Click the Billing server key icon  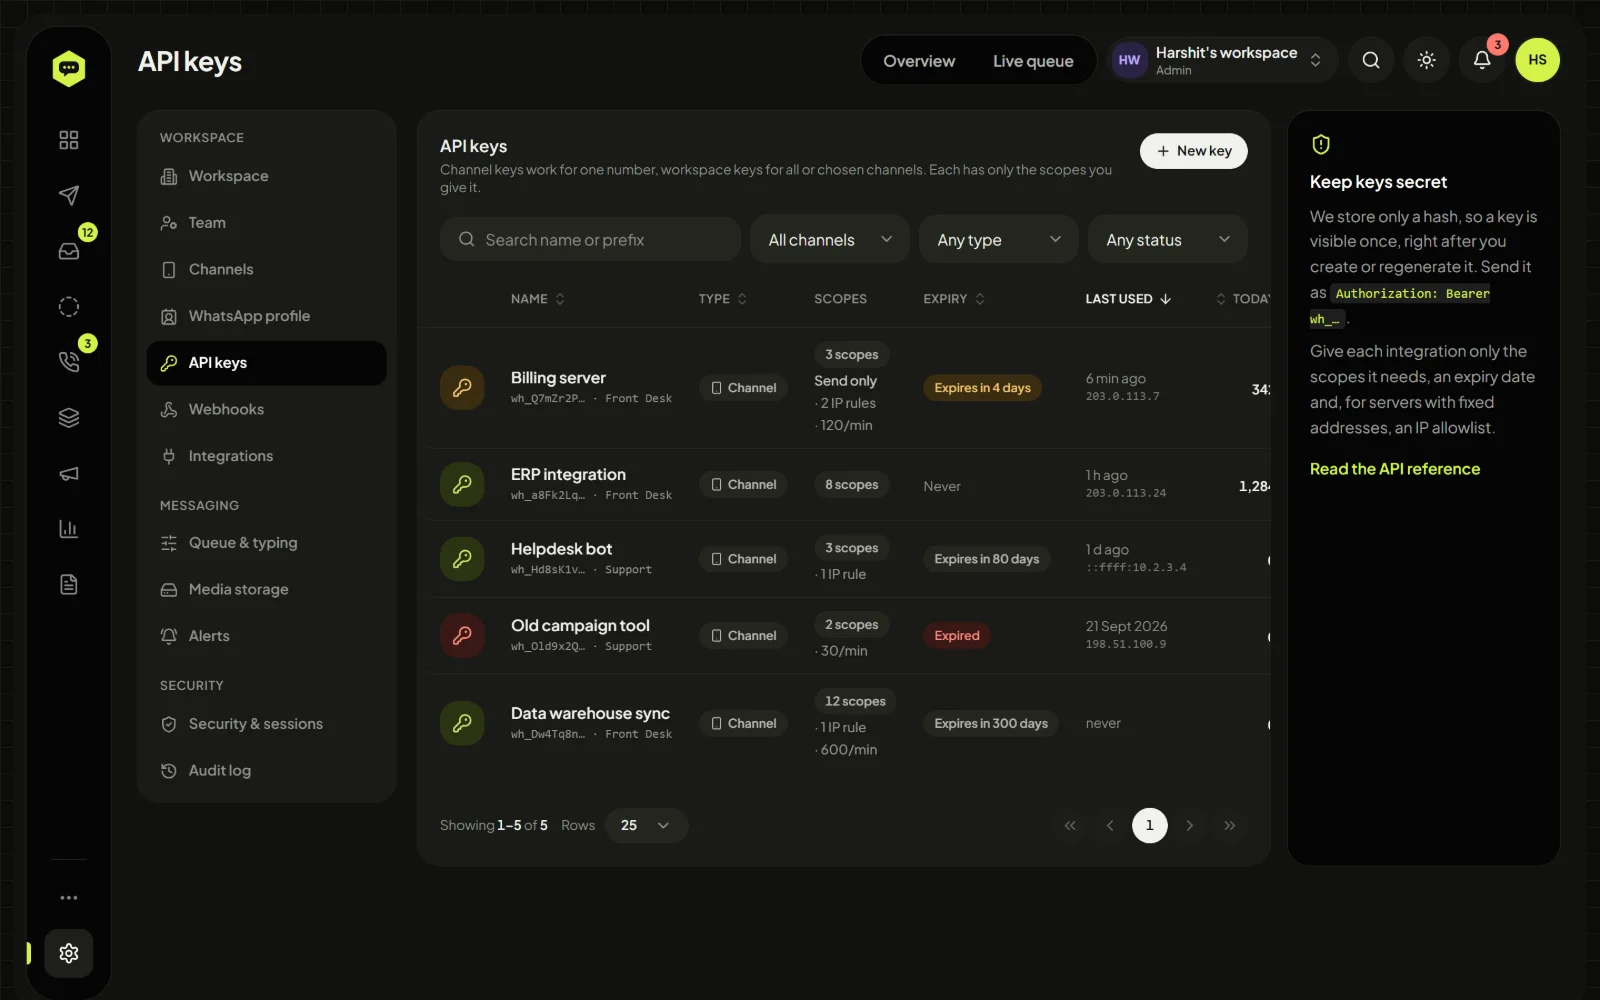click(x=462, y=388)
